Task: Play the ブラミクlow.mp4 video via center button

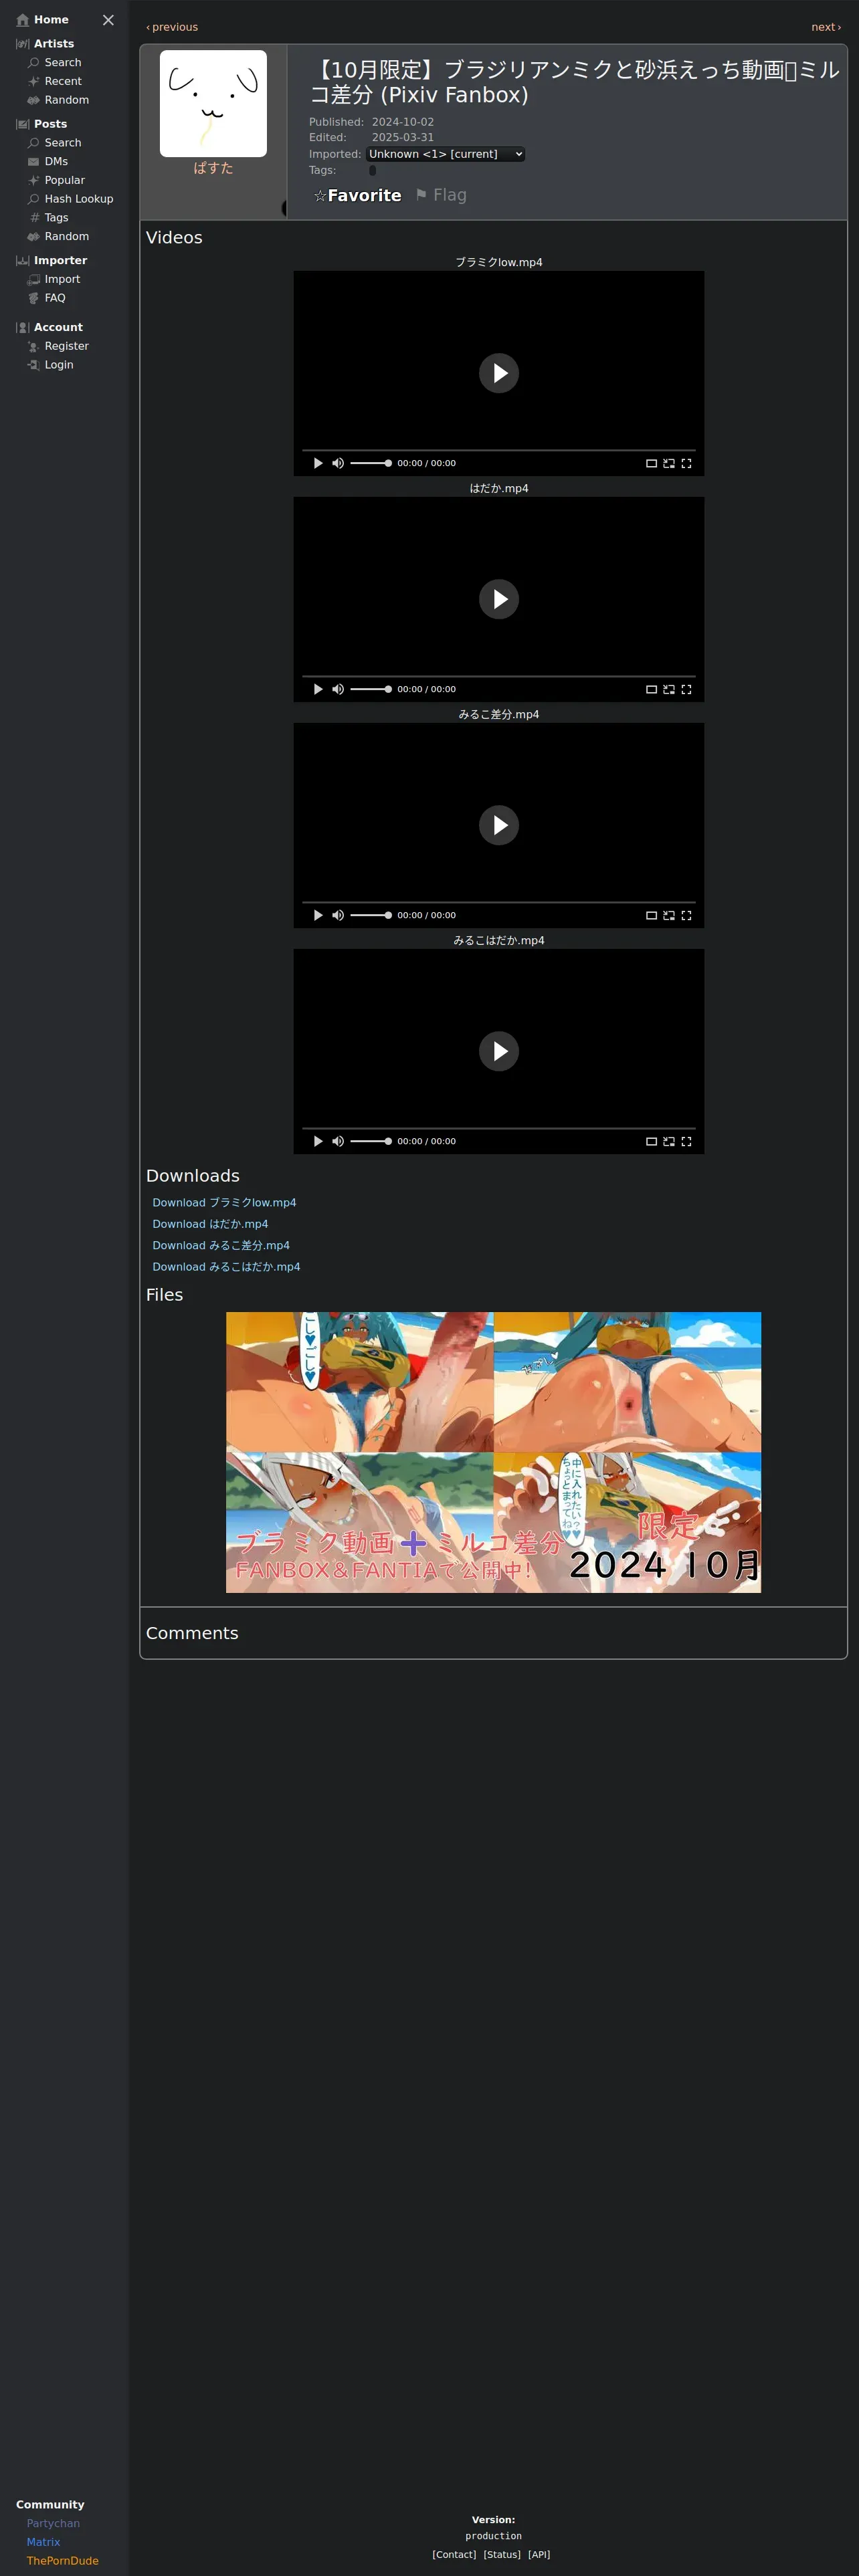Action: click(499, 373)
